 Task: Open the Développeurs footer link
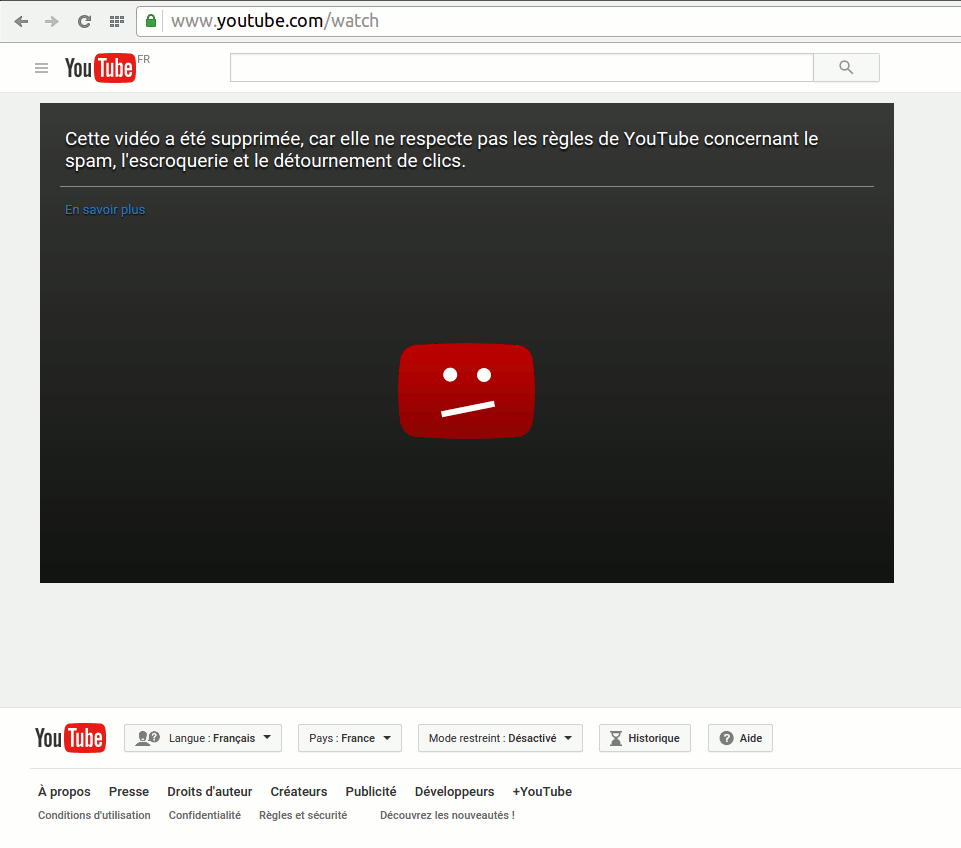tap(454, 792)
